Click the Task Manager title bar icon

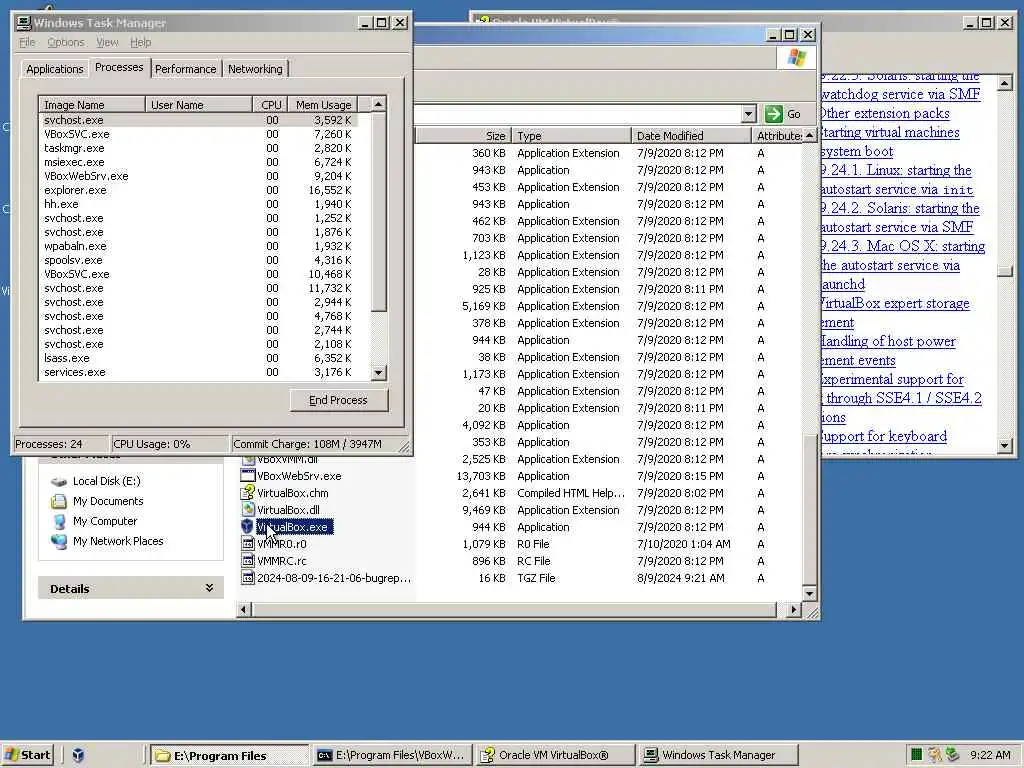(24, 23)
